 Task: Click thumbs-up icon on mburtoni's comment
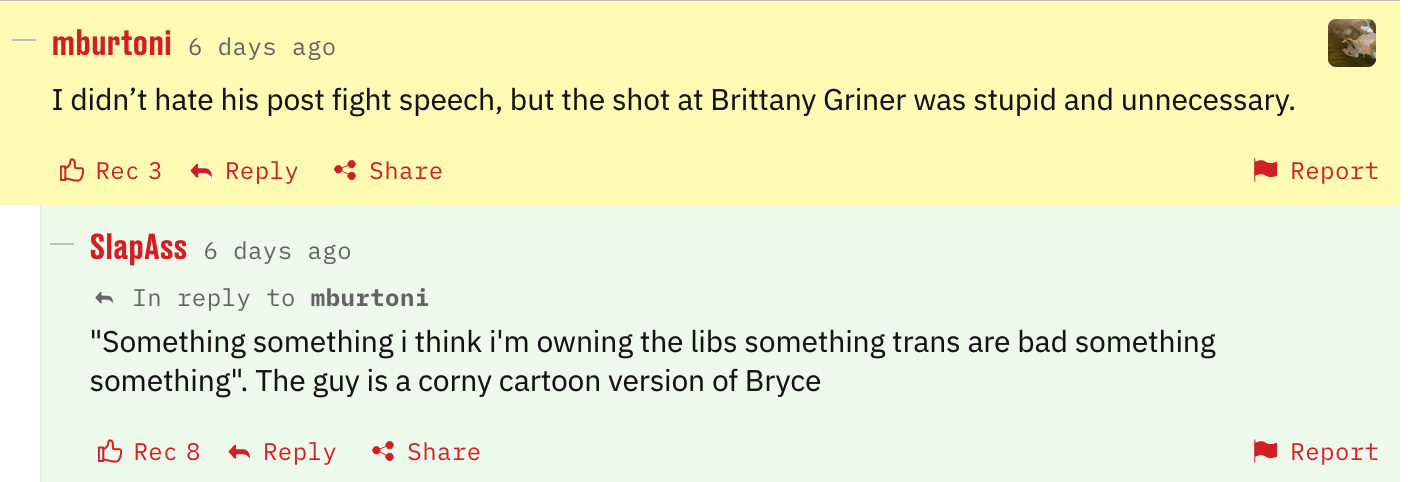(x=72, y=171)
